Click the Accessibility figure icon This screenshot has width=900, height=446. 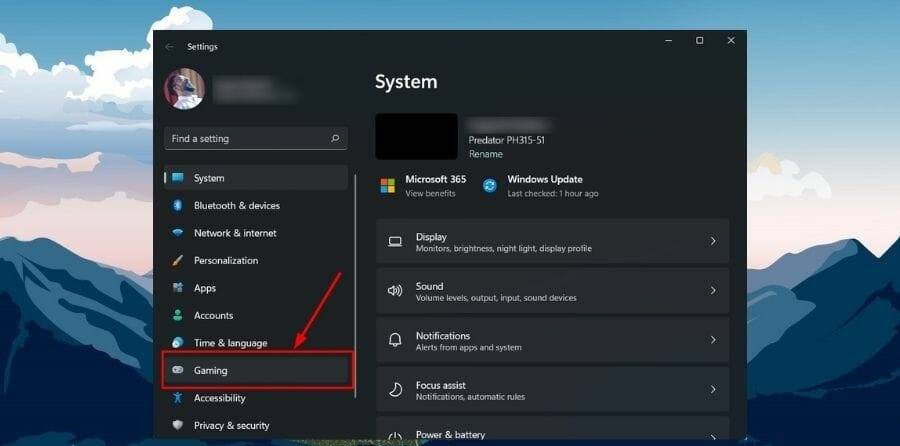(178, 398)
